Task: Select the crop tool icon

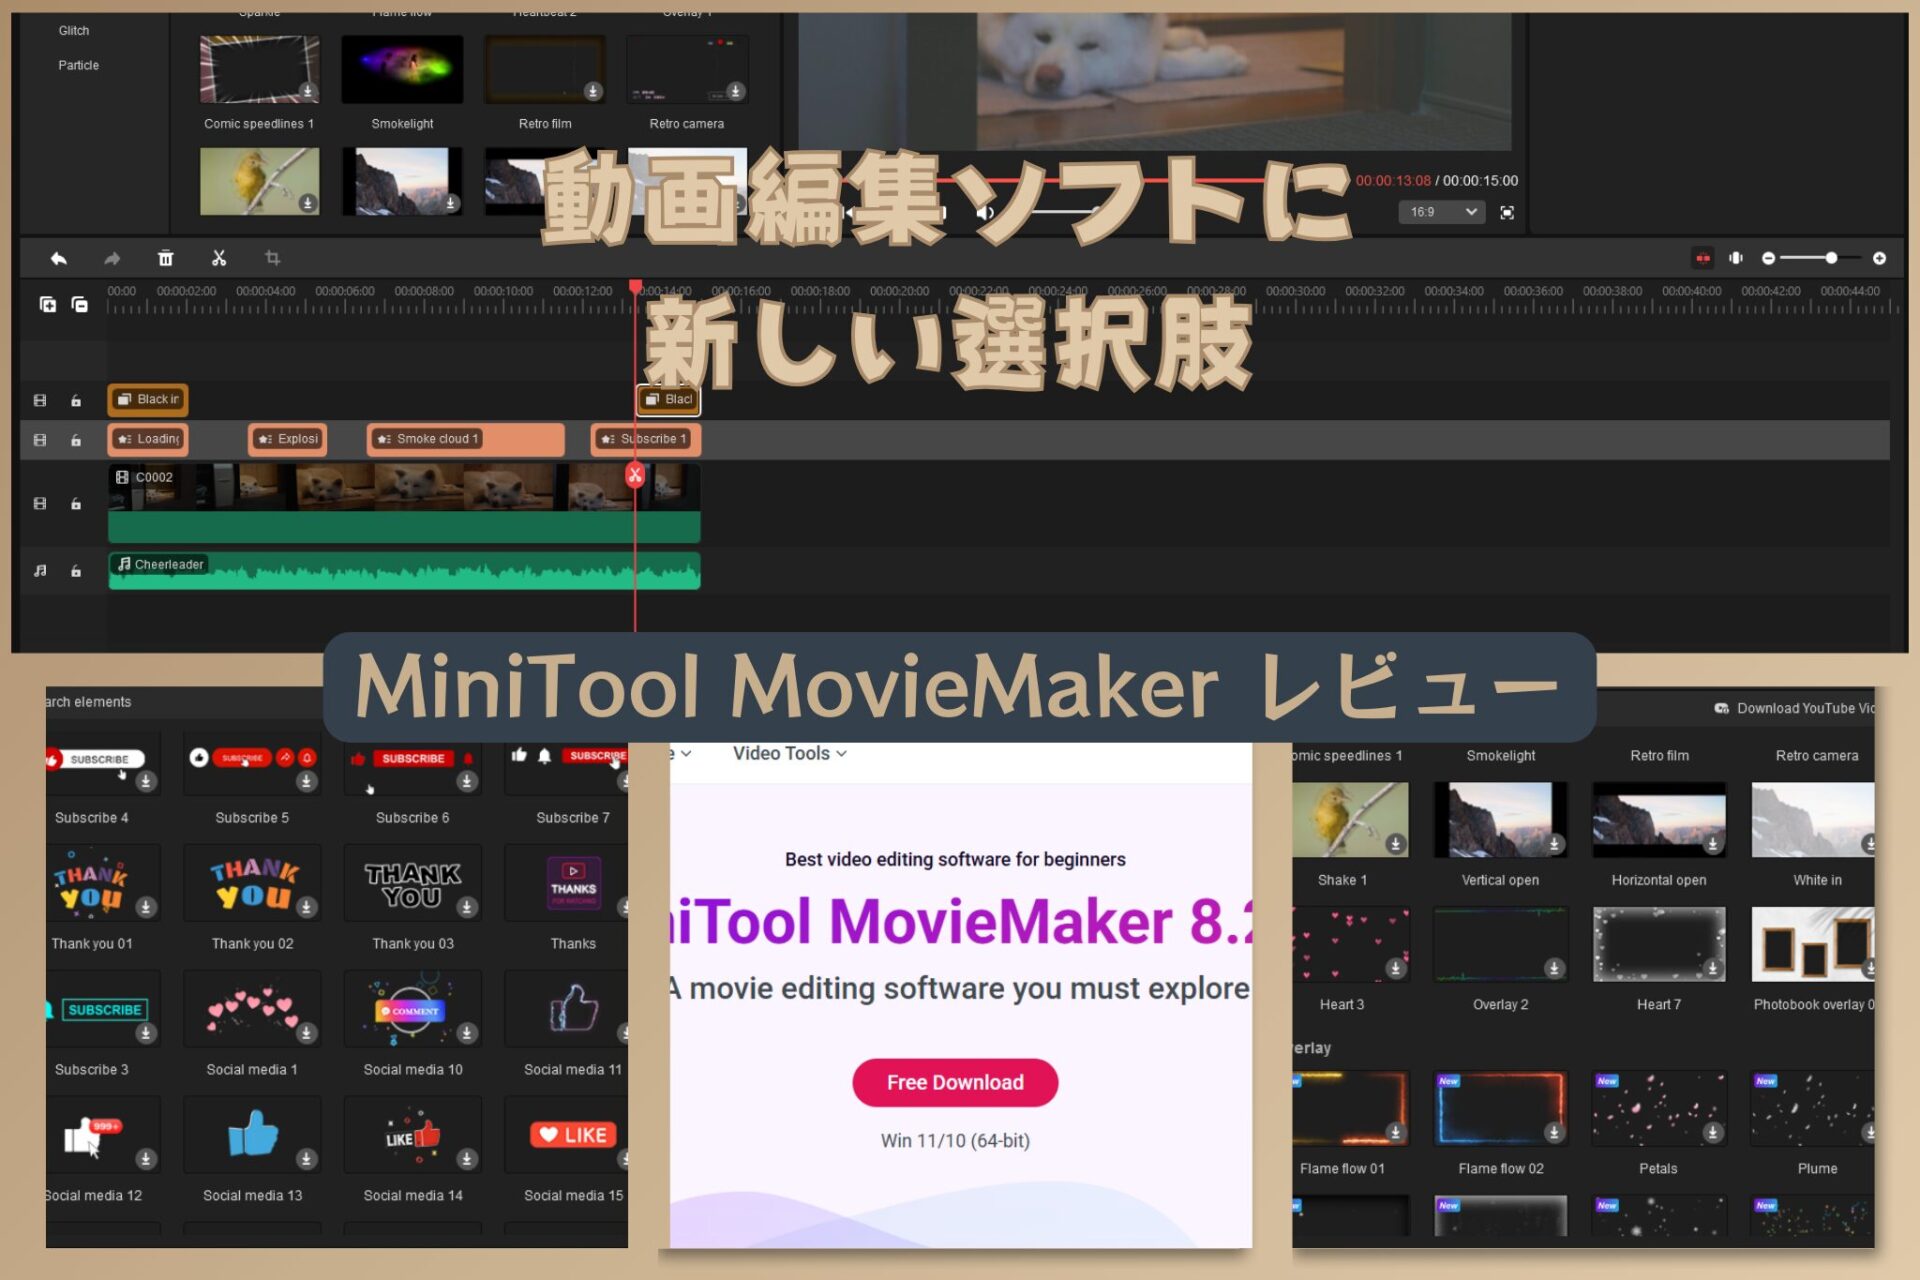Action: pyautogui.click(x=272, y=259)
